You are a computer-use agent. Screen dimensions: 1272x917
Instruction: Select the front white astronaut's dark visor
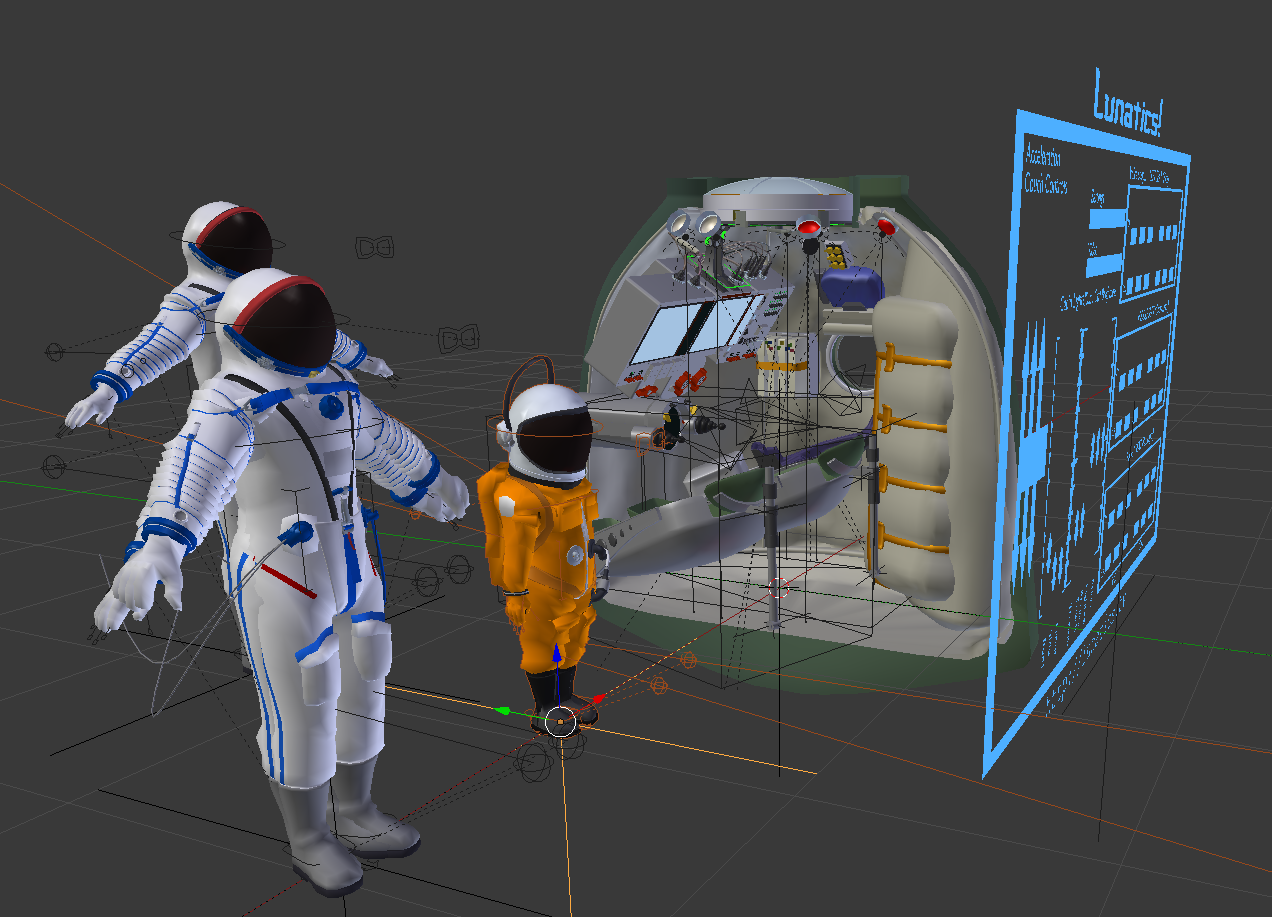(x=291, y=330)
